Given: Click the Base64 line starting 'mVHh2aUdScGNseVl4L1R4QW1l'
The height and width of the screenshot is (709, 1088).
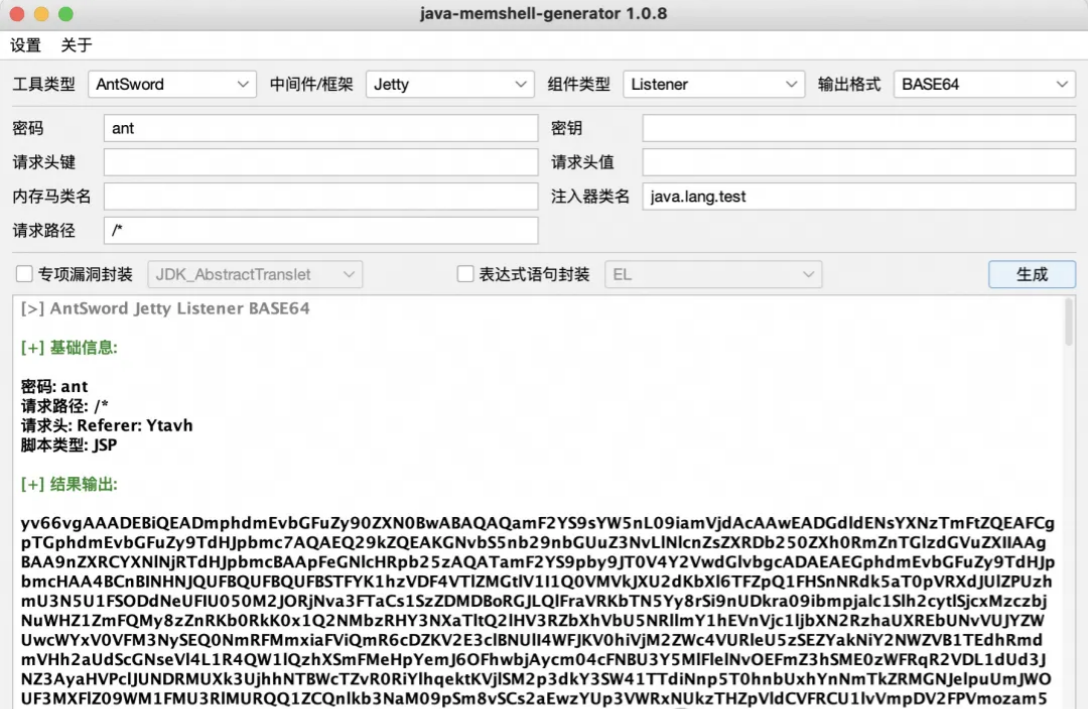Looking at the screenshot, I should (533, 659).
